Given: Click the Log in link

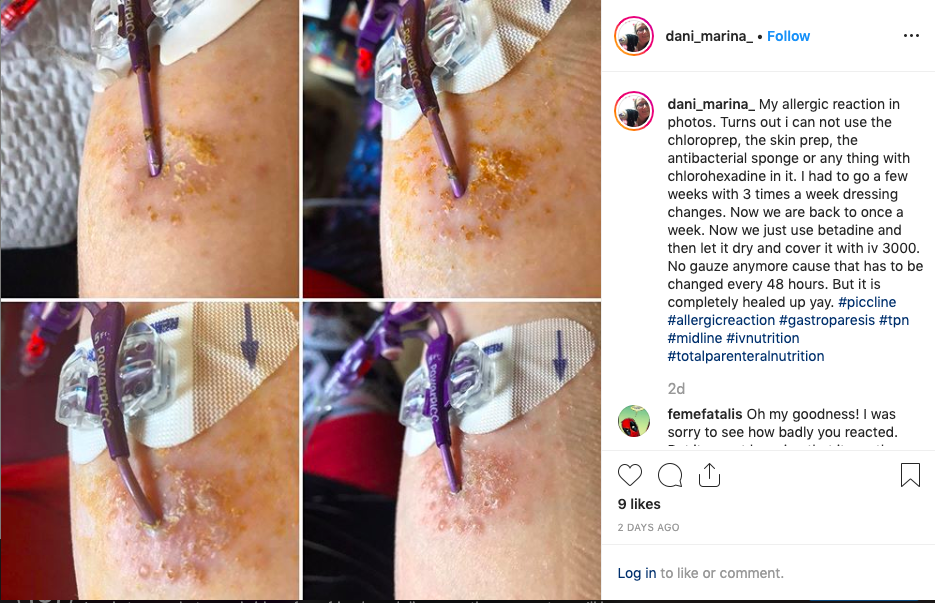Looking at the screenshot, I should pyautogui.click(x=636, y=573).
